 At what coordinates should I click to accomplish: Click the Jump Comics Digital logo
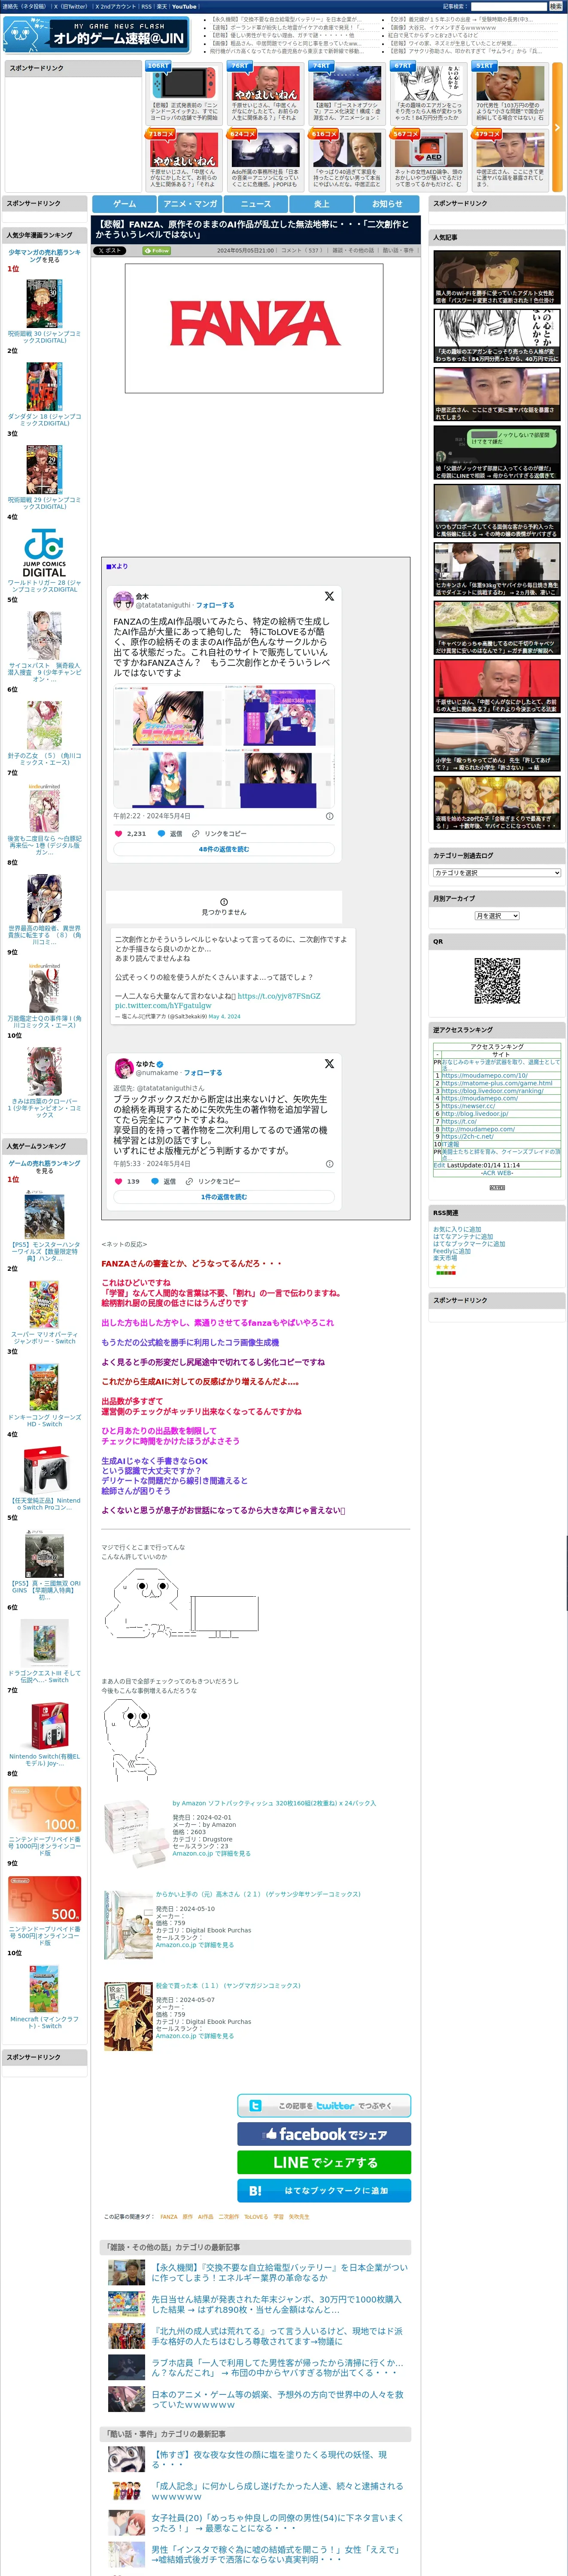tap(44, 554)
